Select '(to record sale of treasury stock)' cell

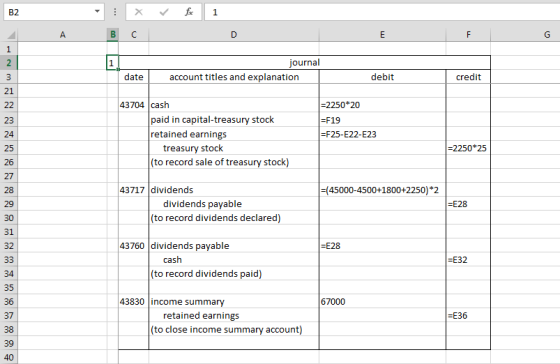tap(234, 162)
